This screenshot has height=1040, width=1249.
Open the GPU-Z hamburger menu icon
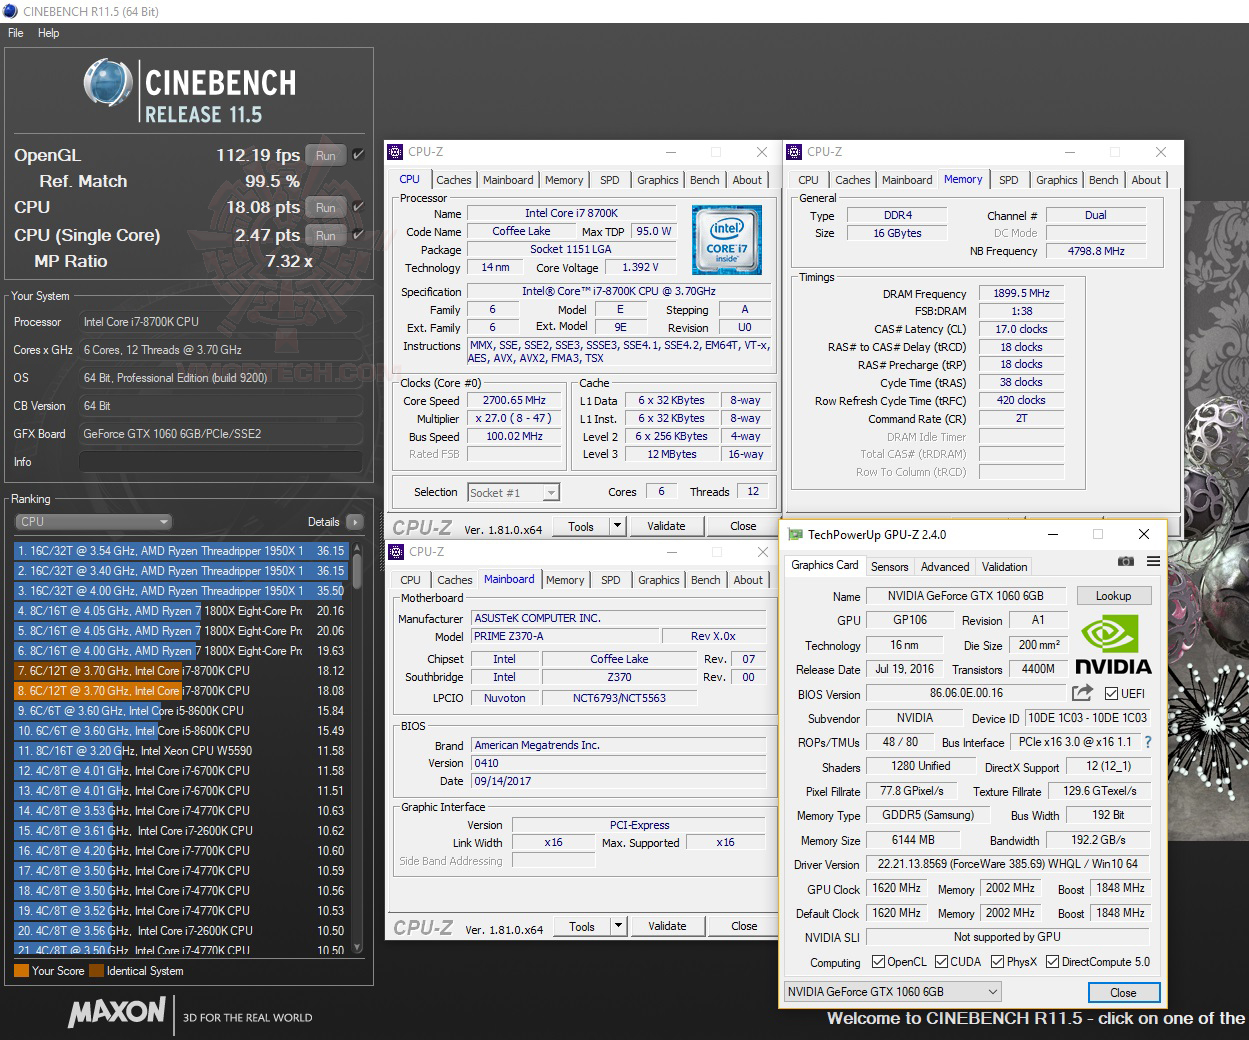1153,561
